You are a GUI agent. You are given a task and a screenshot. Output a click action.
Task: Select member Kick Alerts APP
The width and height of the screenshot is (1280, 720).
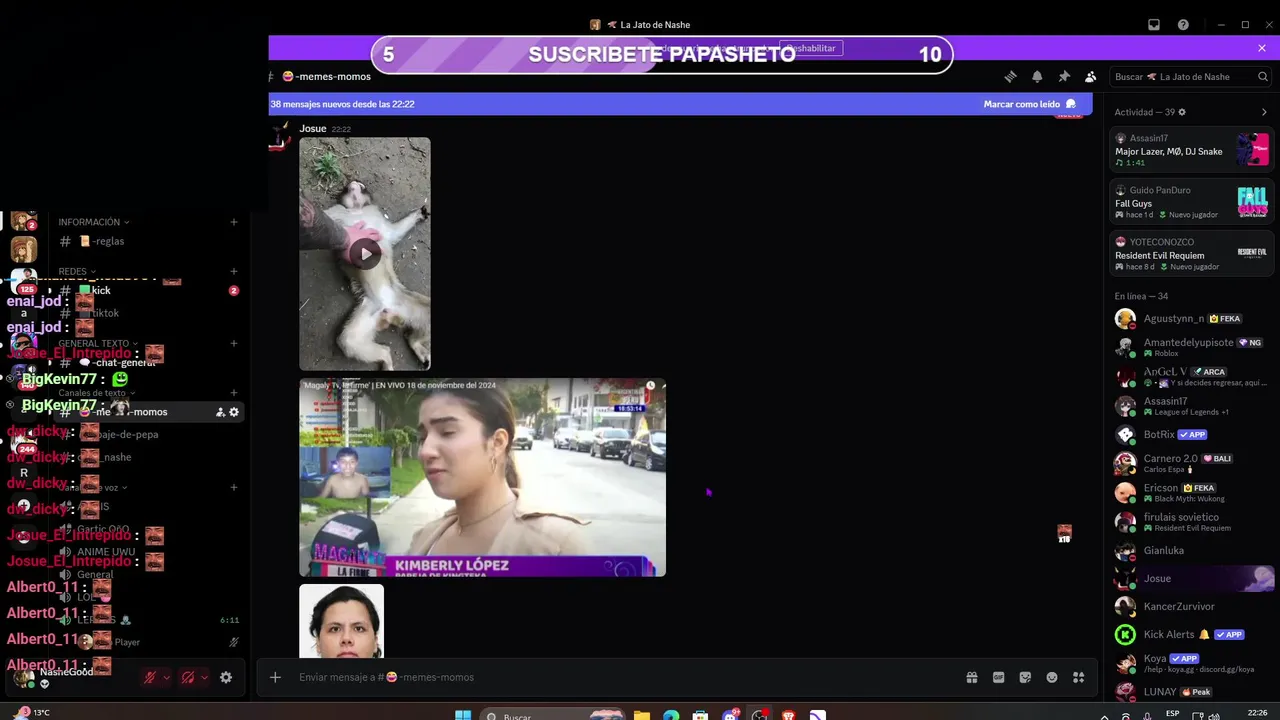(1192, 634)
